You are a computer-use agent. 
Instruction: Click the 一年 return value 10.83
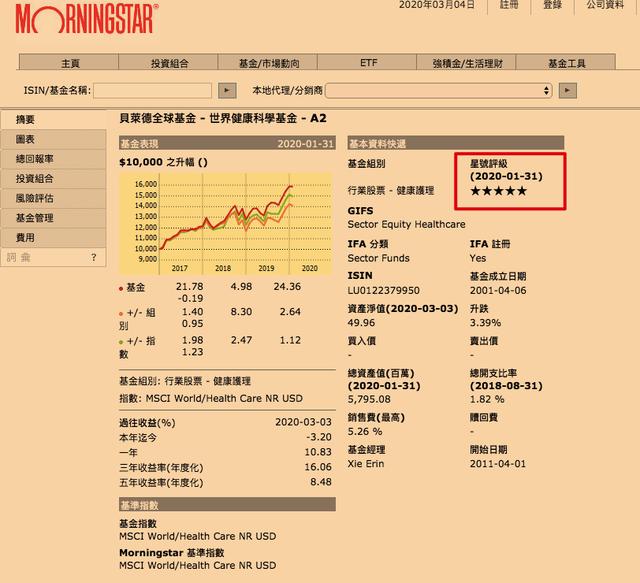(x=318, y=452)
